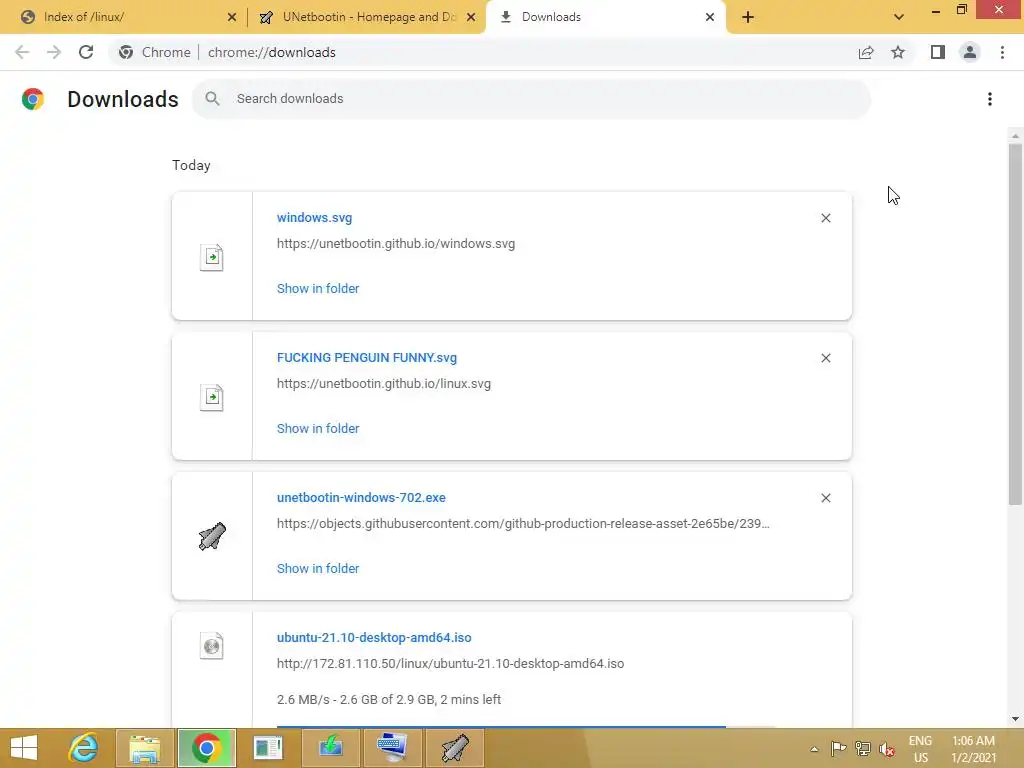Click the Today date heading

[x=191, y=165]
